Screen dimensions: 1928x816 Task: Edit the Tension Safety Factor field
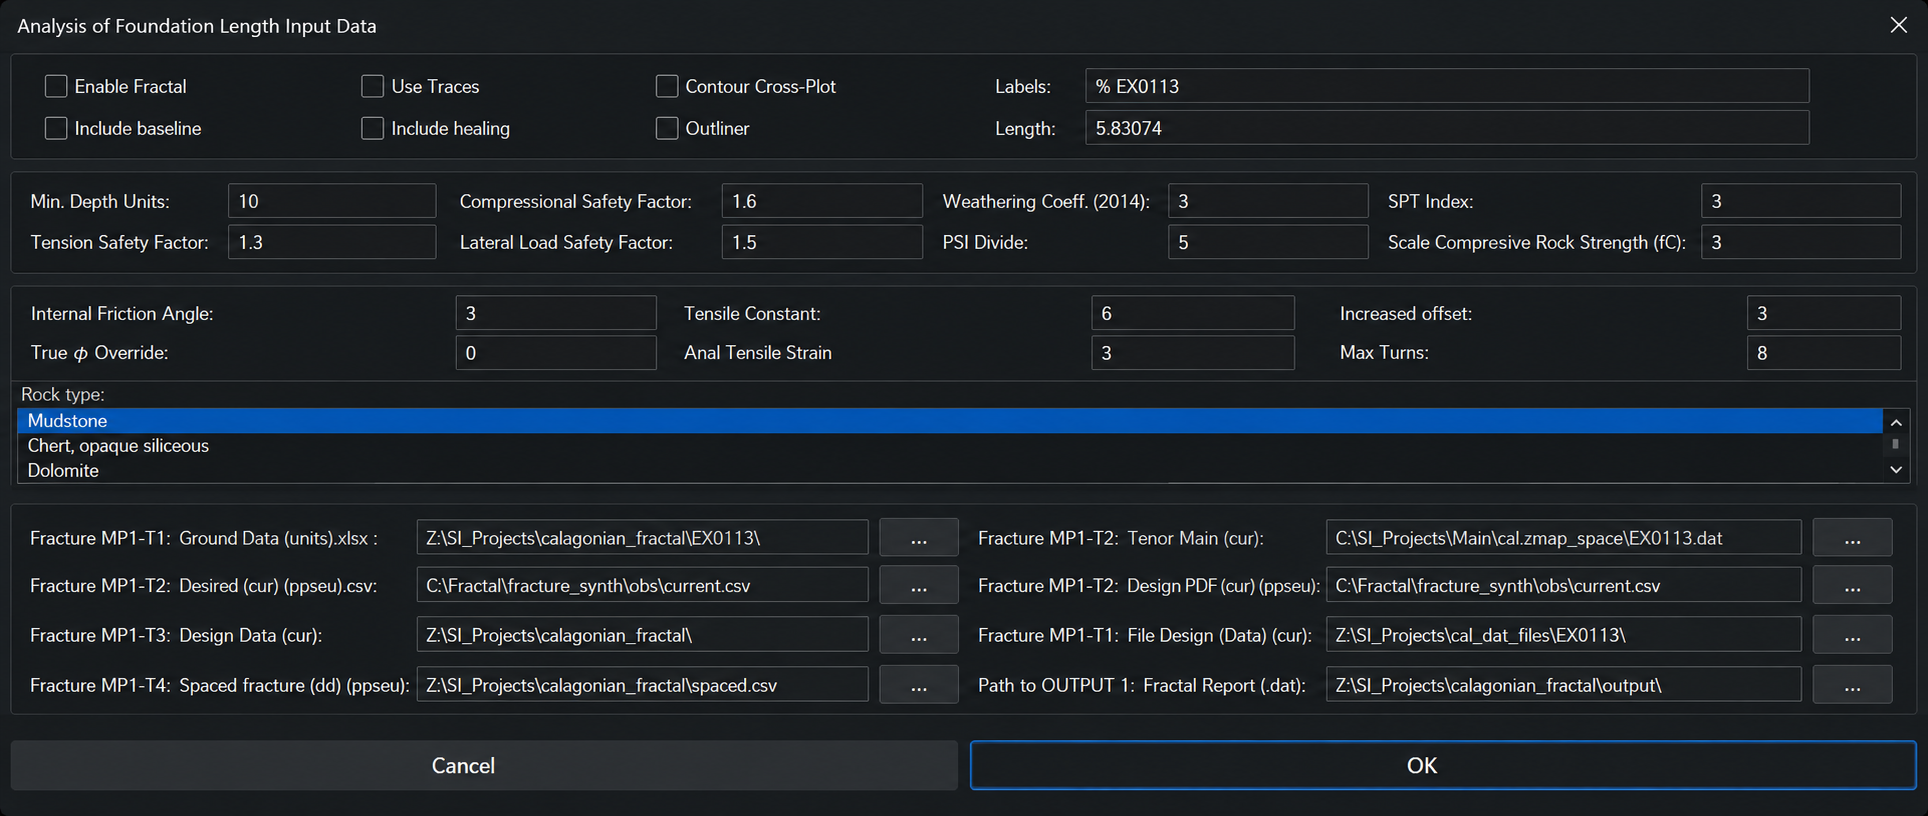[332, 242]
